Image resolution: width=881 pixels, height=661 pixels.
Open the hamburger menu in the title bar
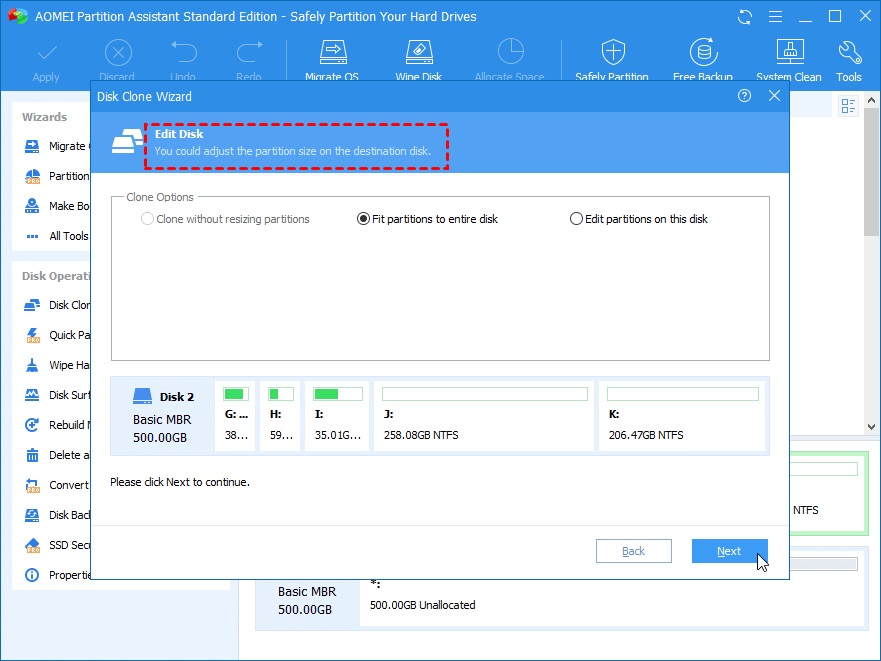point(775,17)
